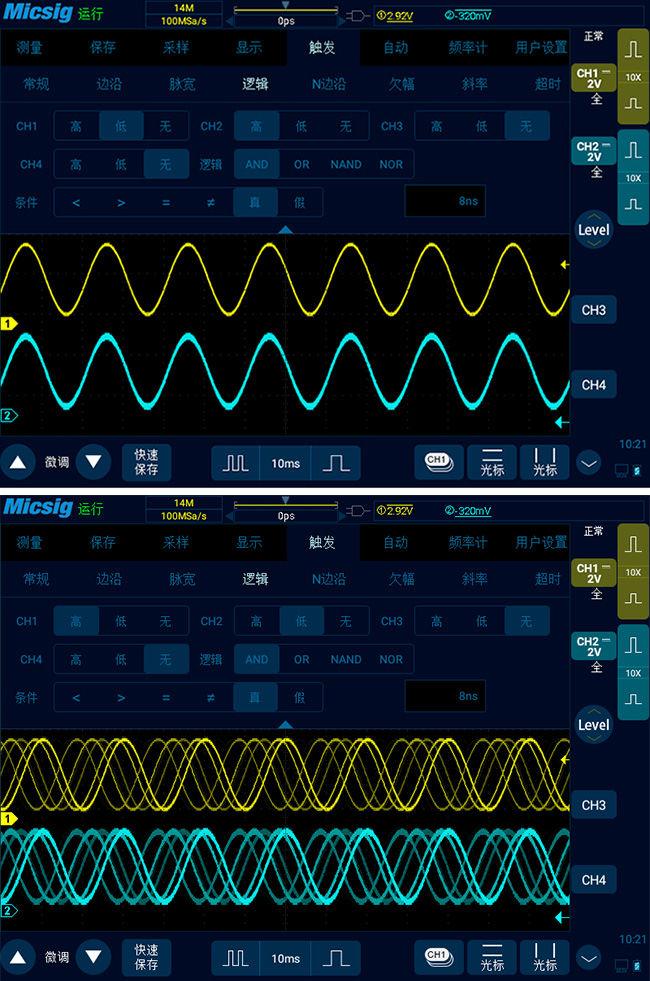Tap CH2 increase vertical scale icon in top screenshot

coord(633,150)
